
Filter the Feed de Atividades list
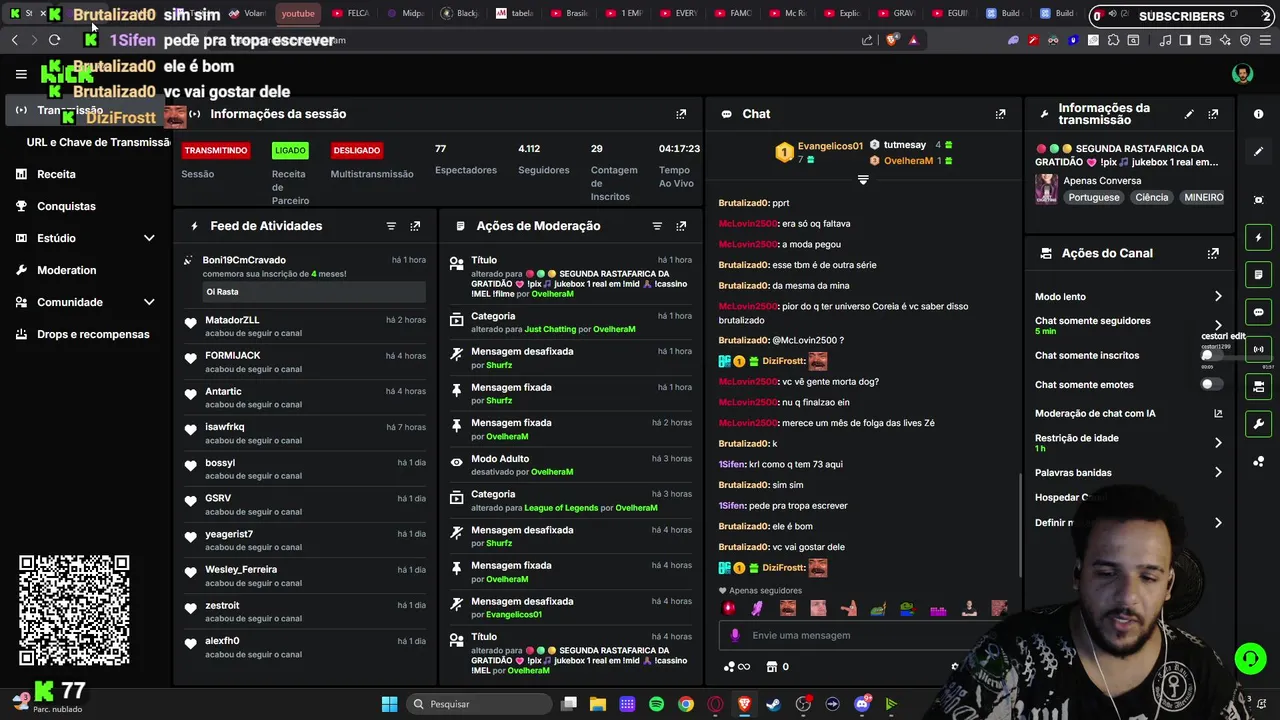click(391, 226)
